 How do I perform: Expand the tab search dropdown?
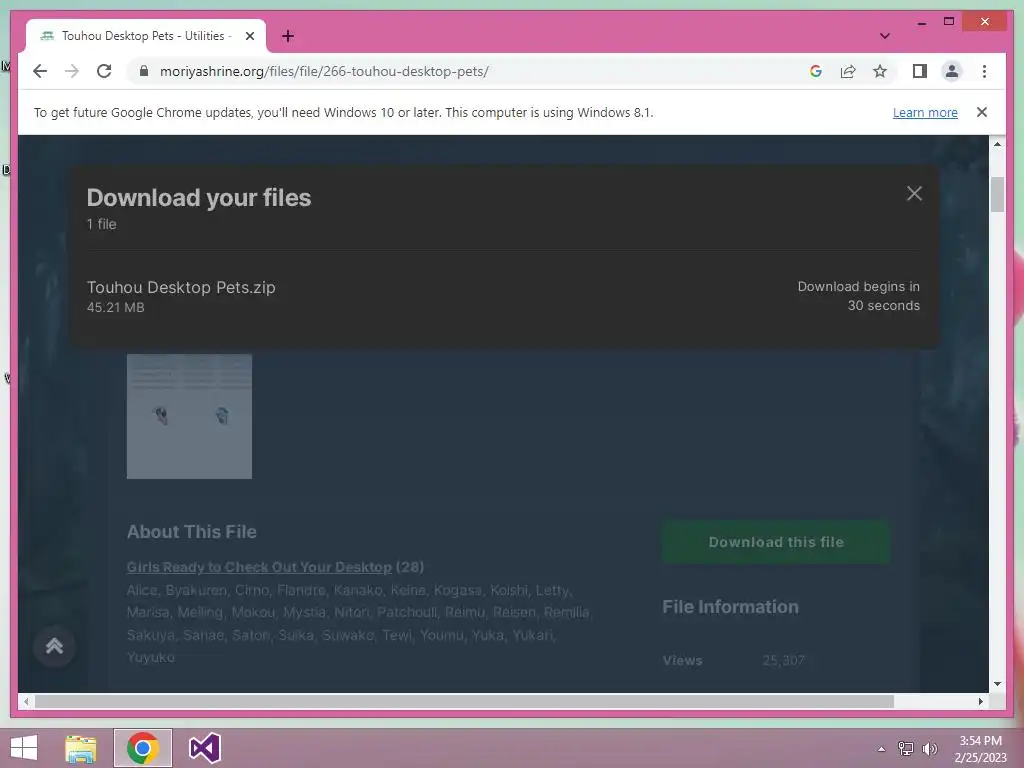(884, 36)
